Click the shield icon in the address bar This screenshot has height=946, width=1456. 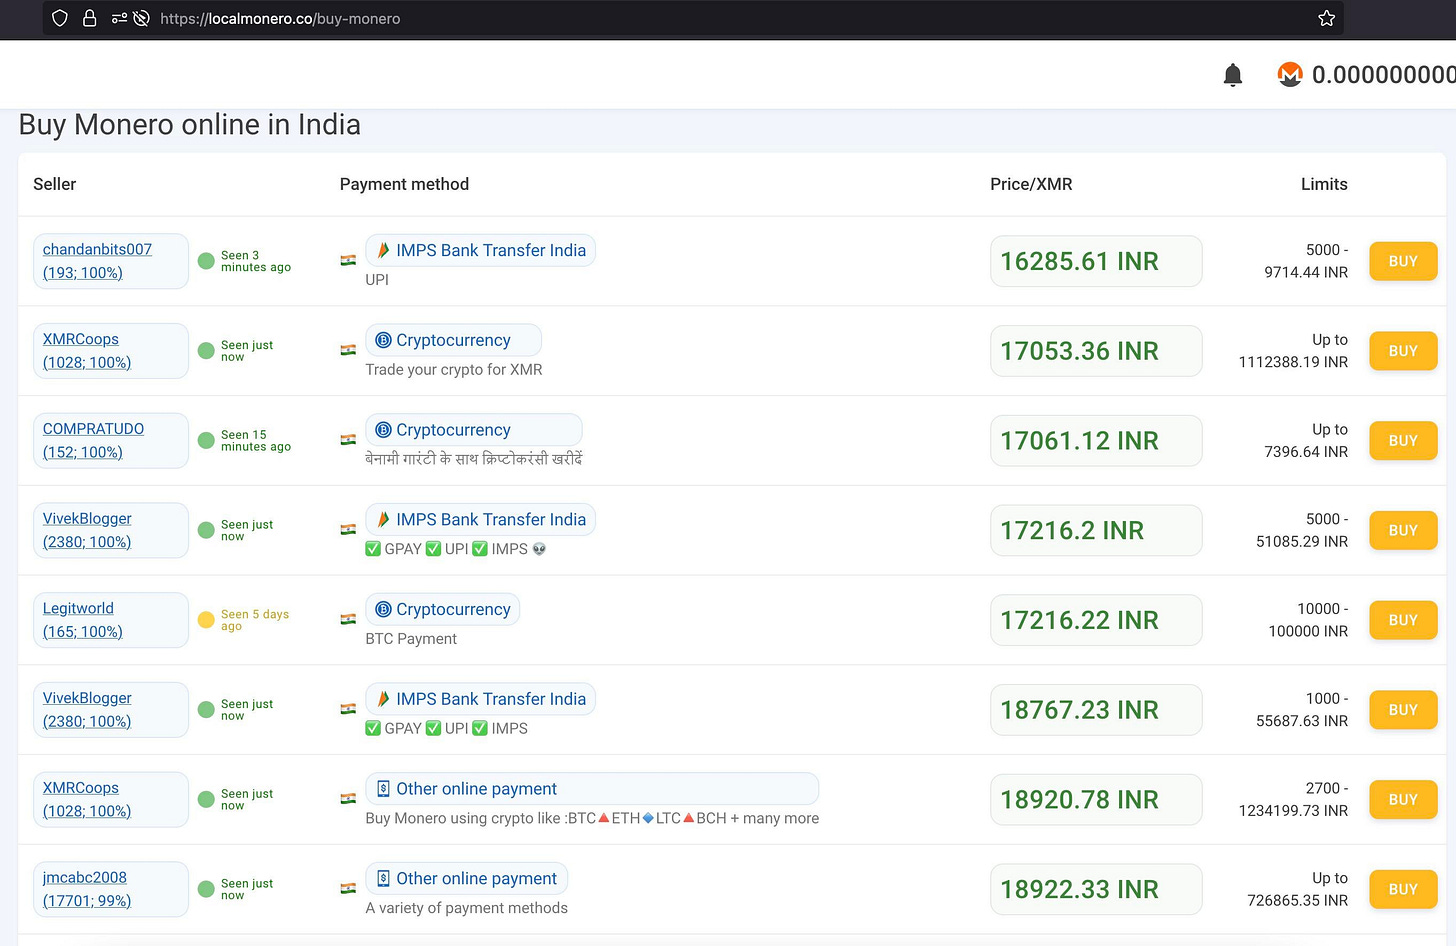60,18
